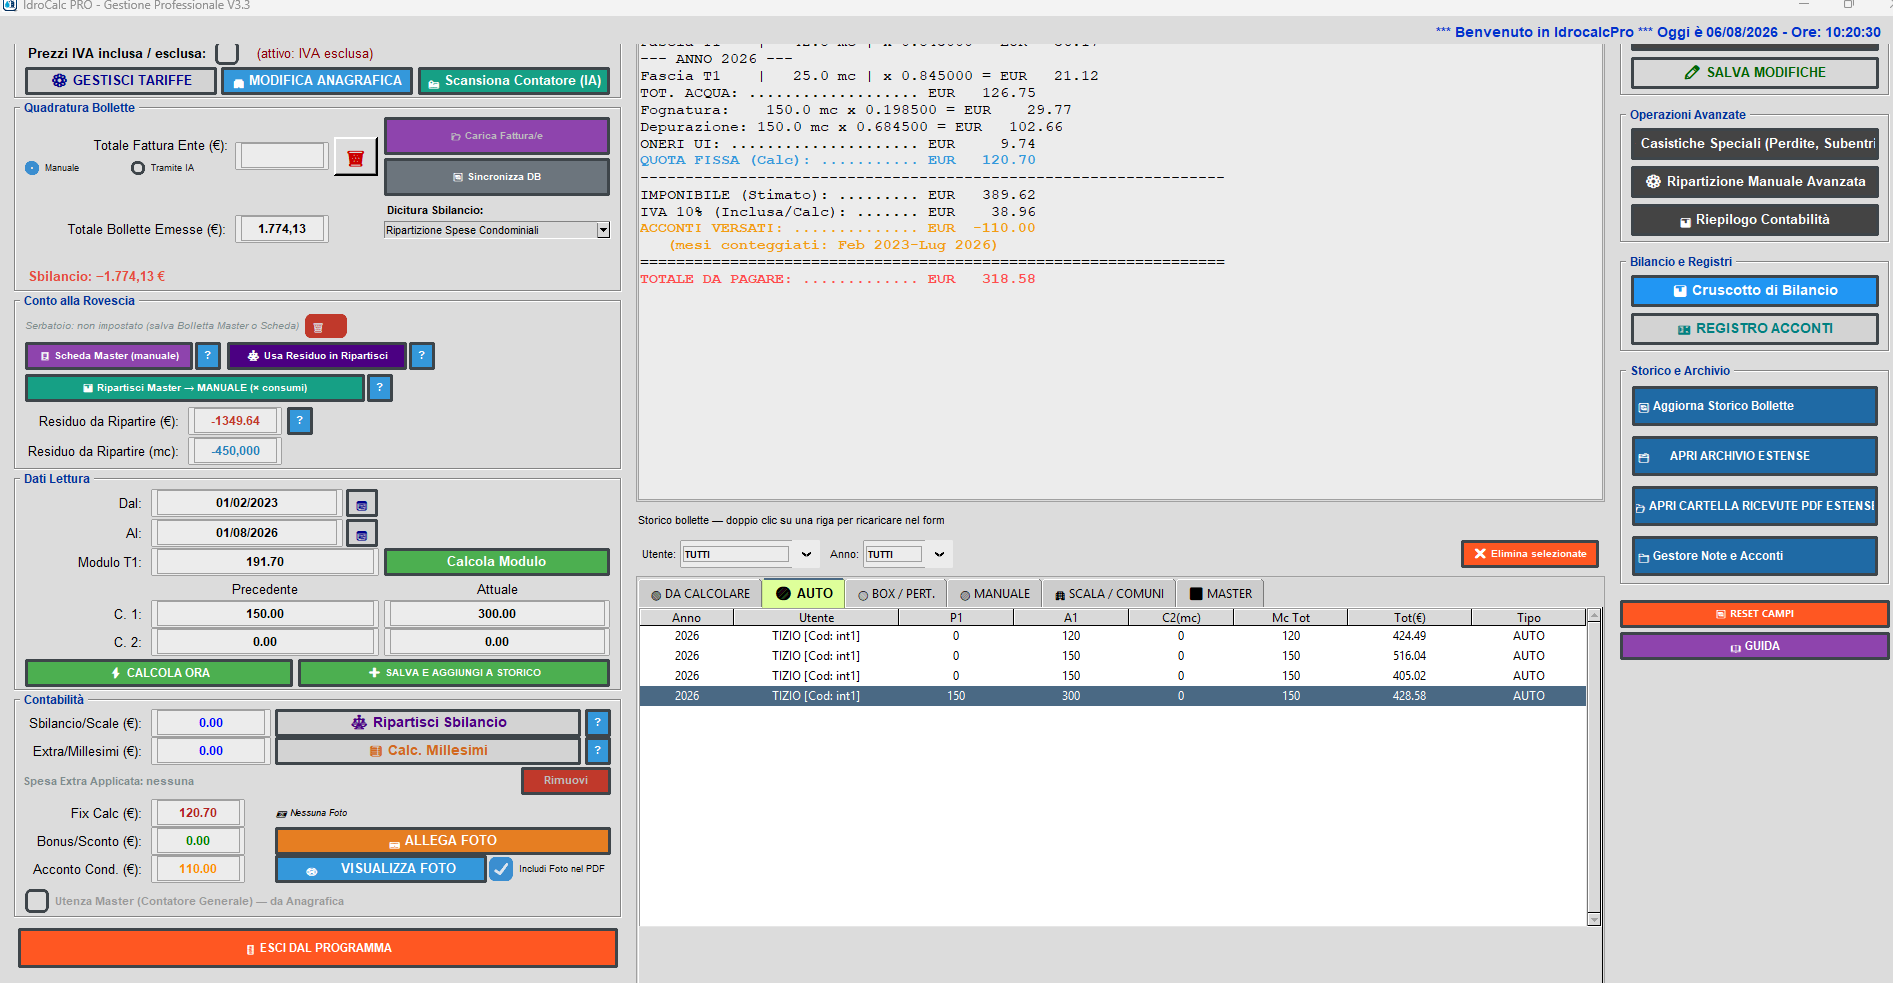Open the Utente filter dropdown
This screenshot has height=983, width=1893.
click(806, 554)
